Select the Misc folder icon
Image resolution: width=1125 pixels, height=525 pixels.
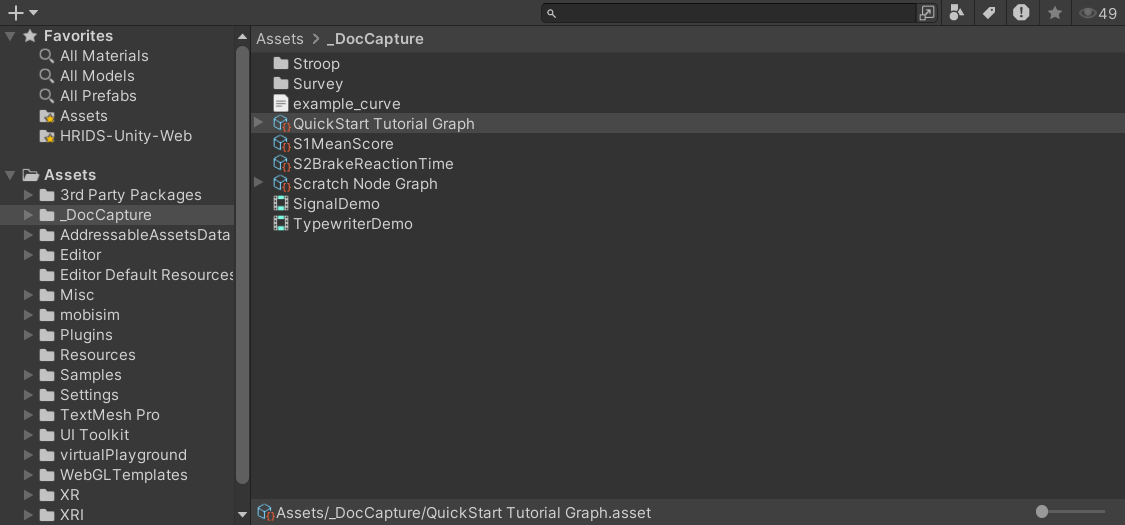pyautogui.click(x=47, y=295)
